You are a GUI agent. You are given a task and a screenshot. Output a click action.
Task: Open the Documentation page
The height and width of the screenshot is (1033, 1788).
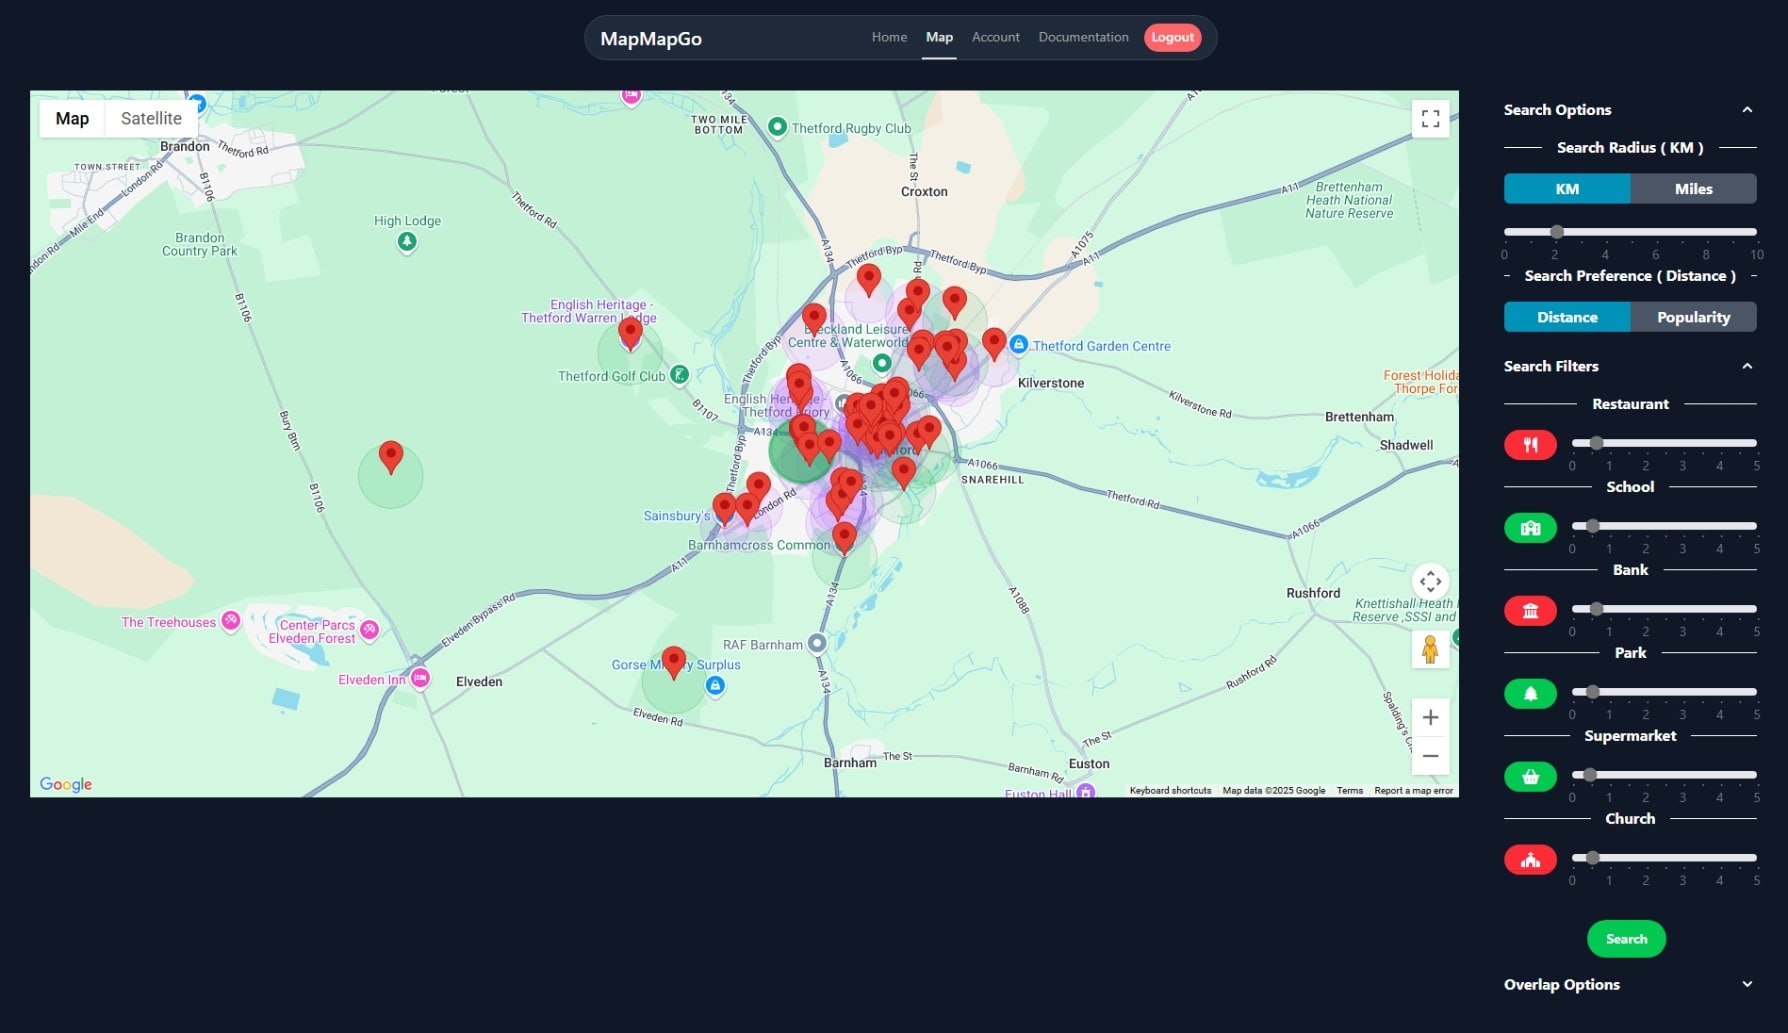pyautogui.click(x=1083, y=37)
